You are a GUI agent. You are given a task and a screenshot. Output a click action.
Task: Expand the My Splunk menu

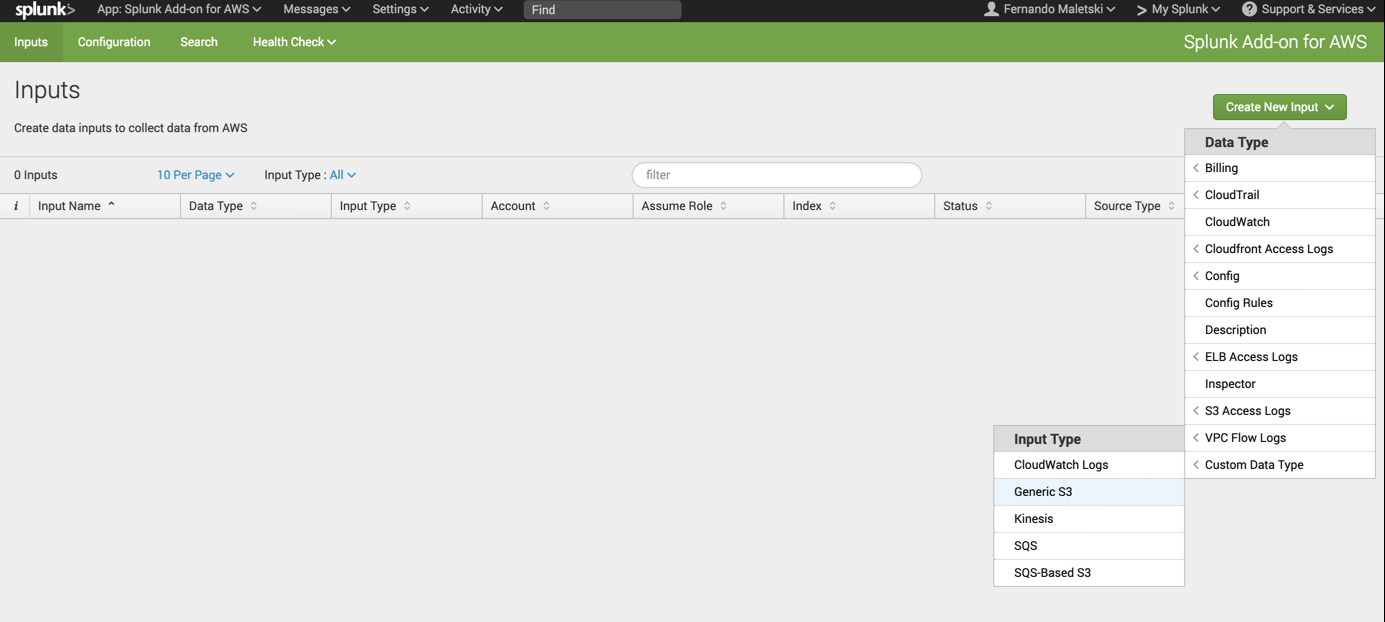click(1178, 9)
